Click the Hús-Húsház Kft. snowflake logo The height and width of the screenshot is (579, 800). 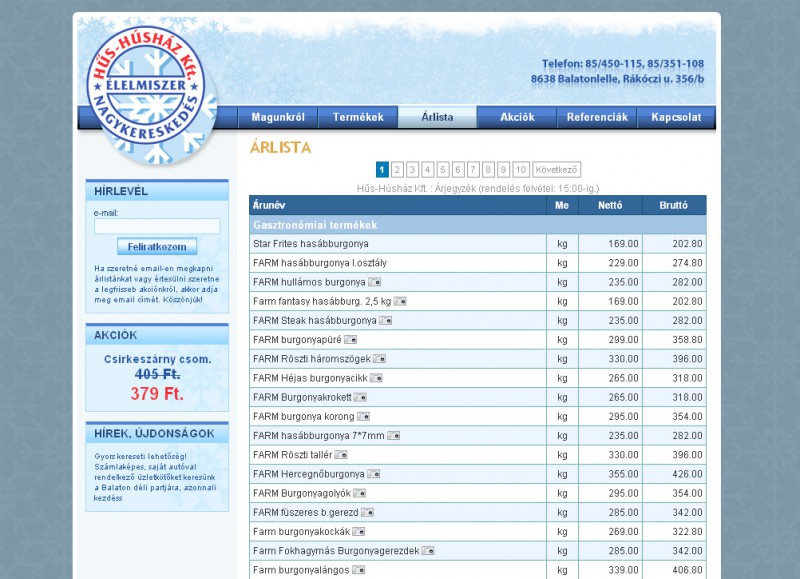[x=147, y=95]
